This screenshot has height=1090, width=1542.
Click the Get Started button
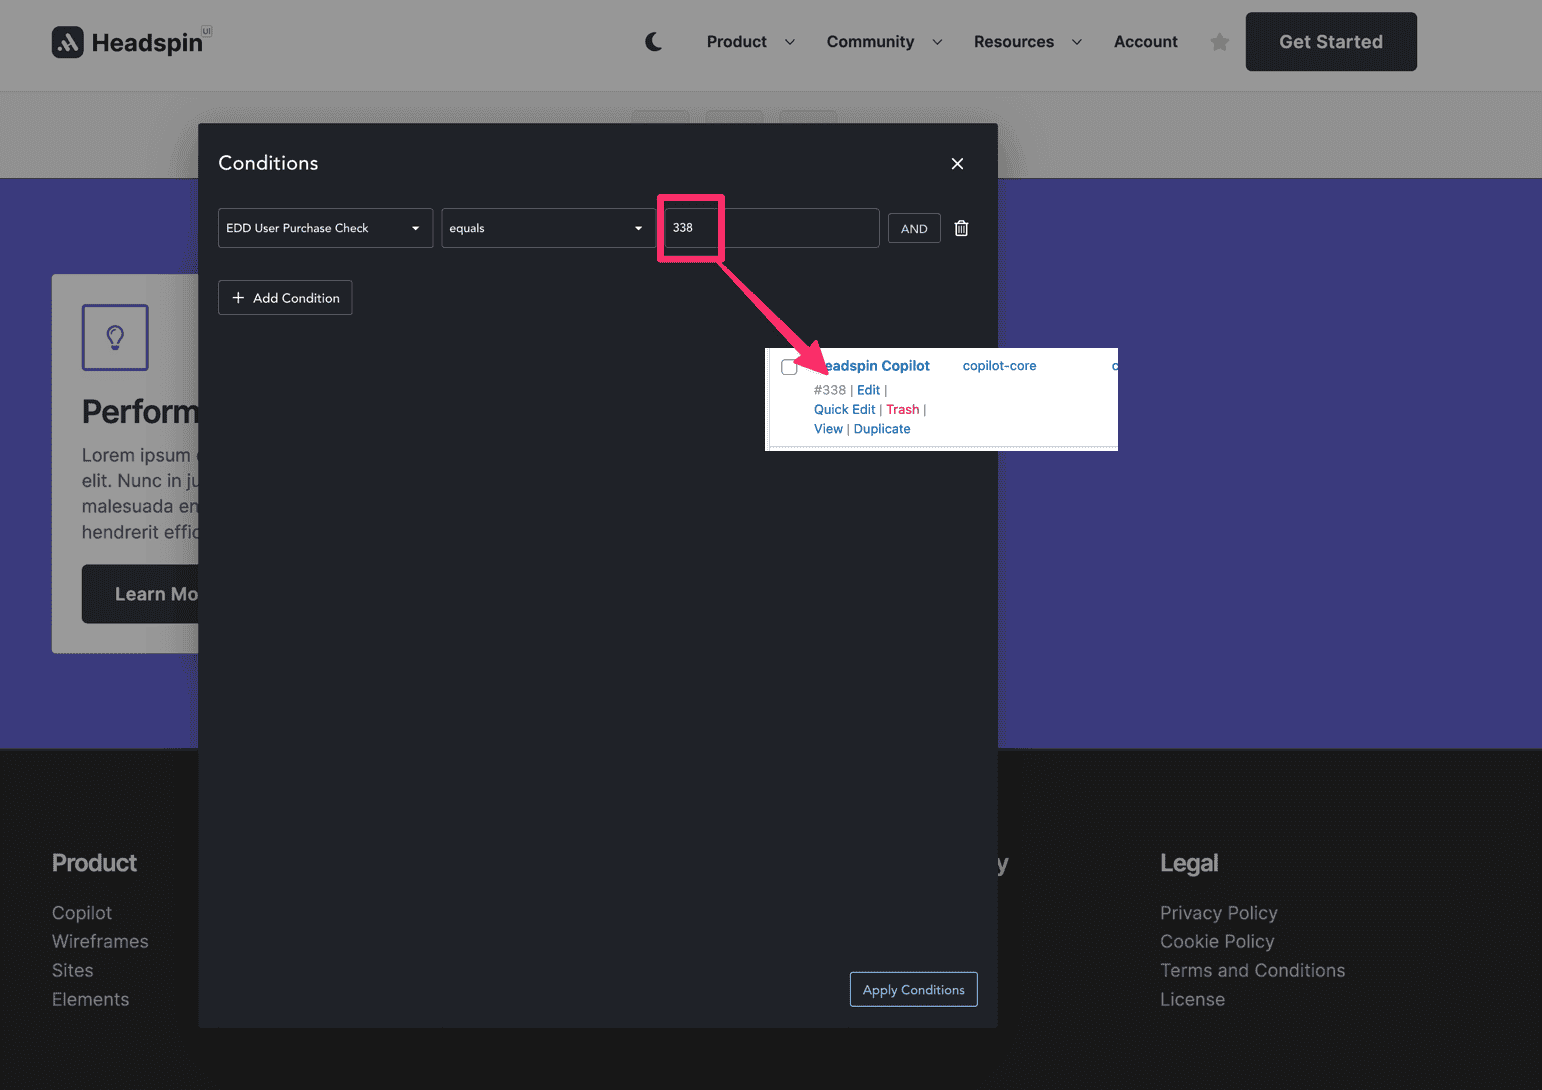point(1330,41)
